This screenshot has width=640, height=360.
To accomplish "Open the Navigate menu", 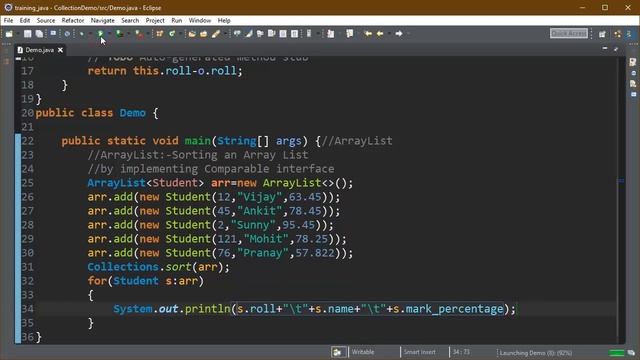I will pyautogui.click(x=102, y=20).
